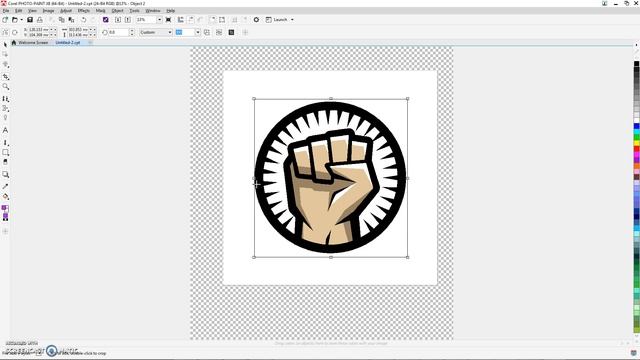
Task: Select the Zoom magnifier tool
Action: point(5,87)
